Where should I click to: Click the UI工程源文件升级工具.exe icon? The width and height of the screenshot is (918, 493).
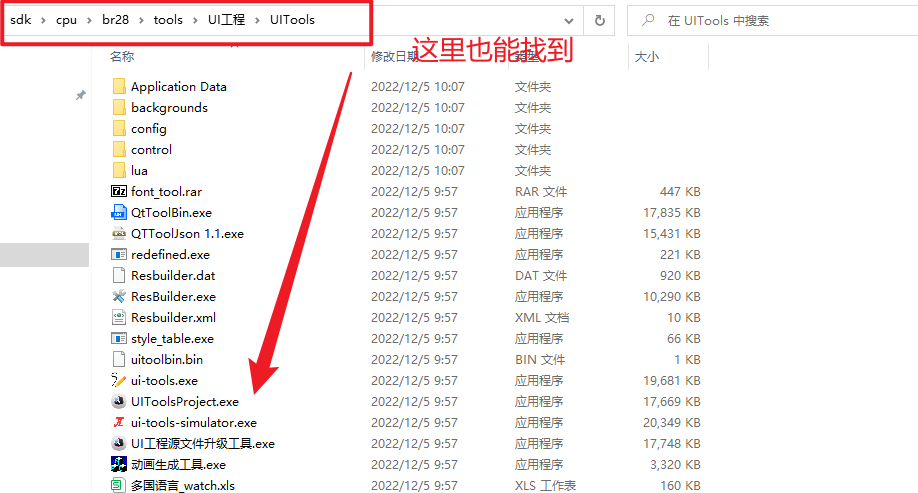tap(119, 444)
